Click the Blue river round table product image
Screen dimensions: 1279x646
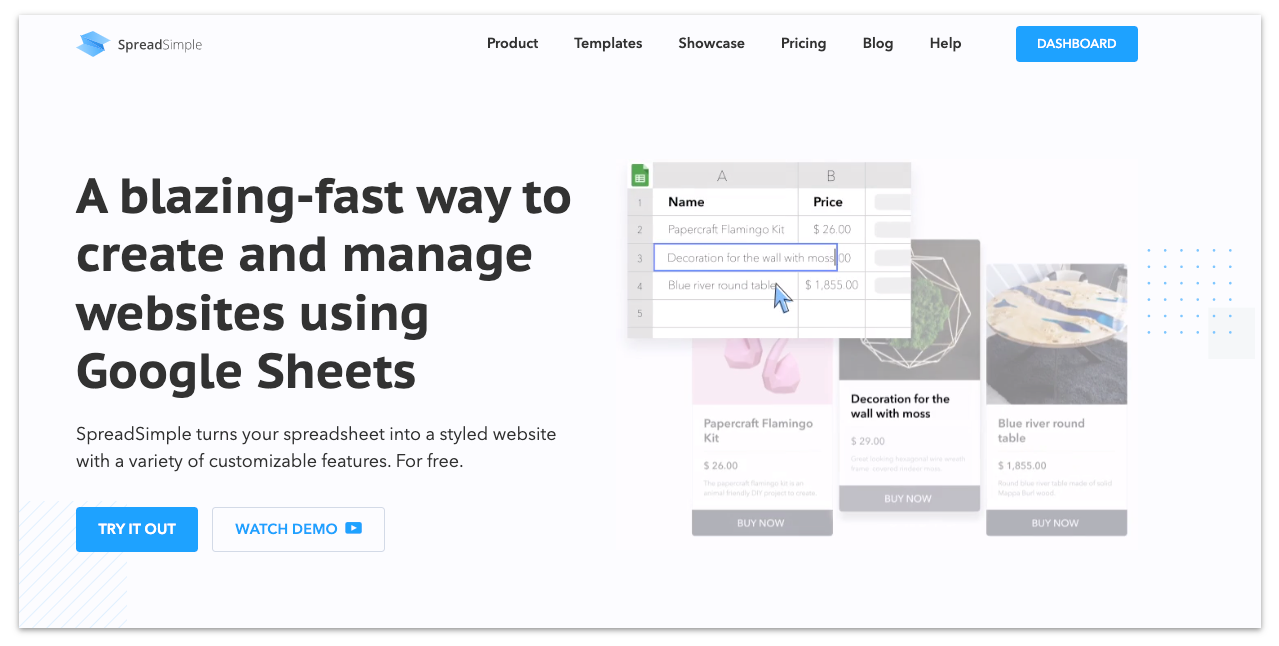tap(1056, 333)
